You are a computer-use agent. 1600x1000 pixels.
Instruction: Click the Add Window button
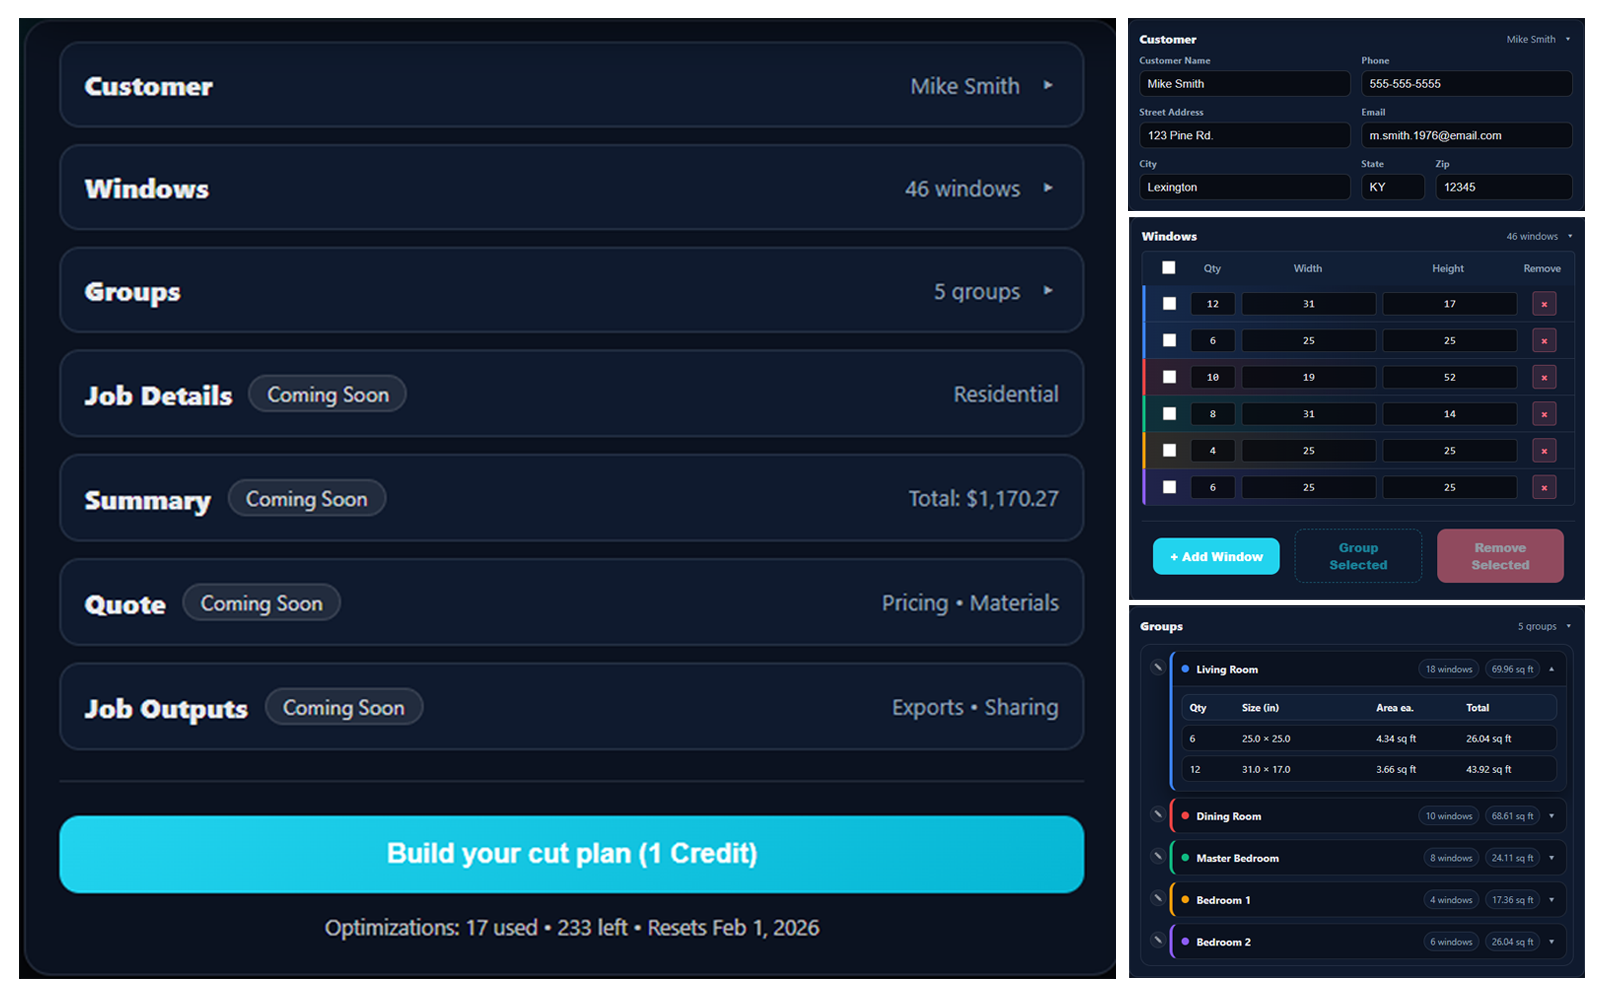1215,556
